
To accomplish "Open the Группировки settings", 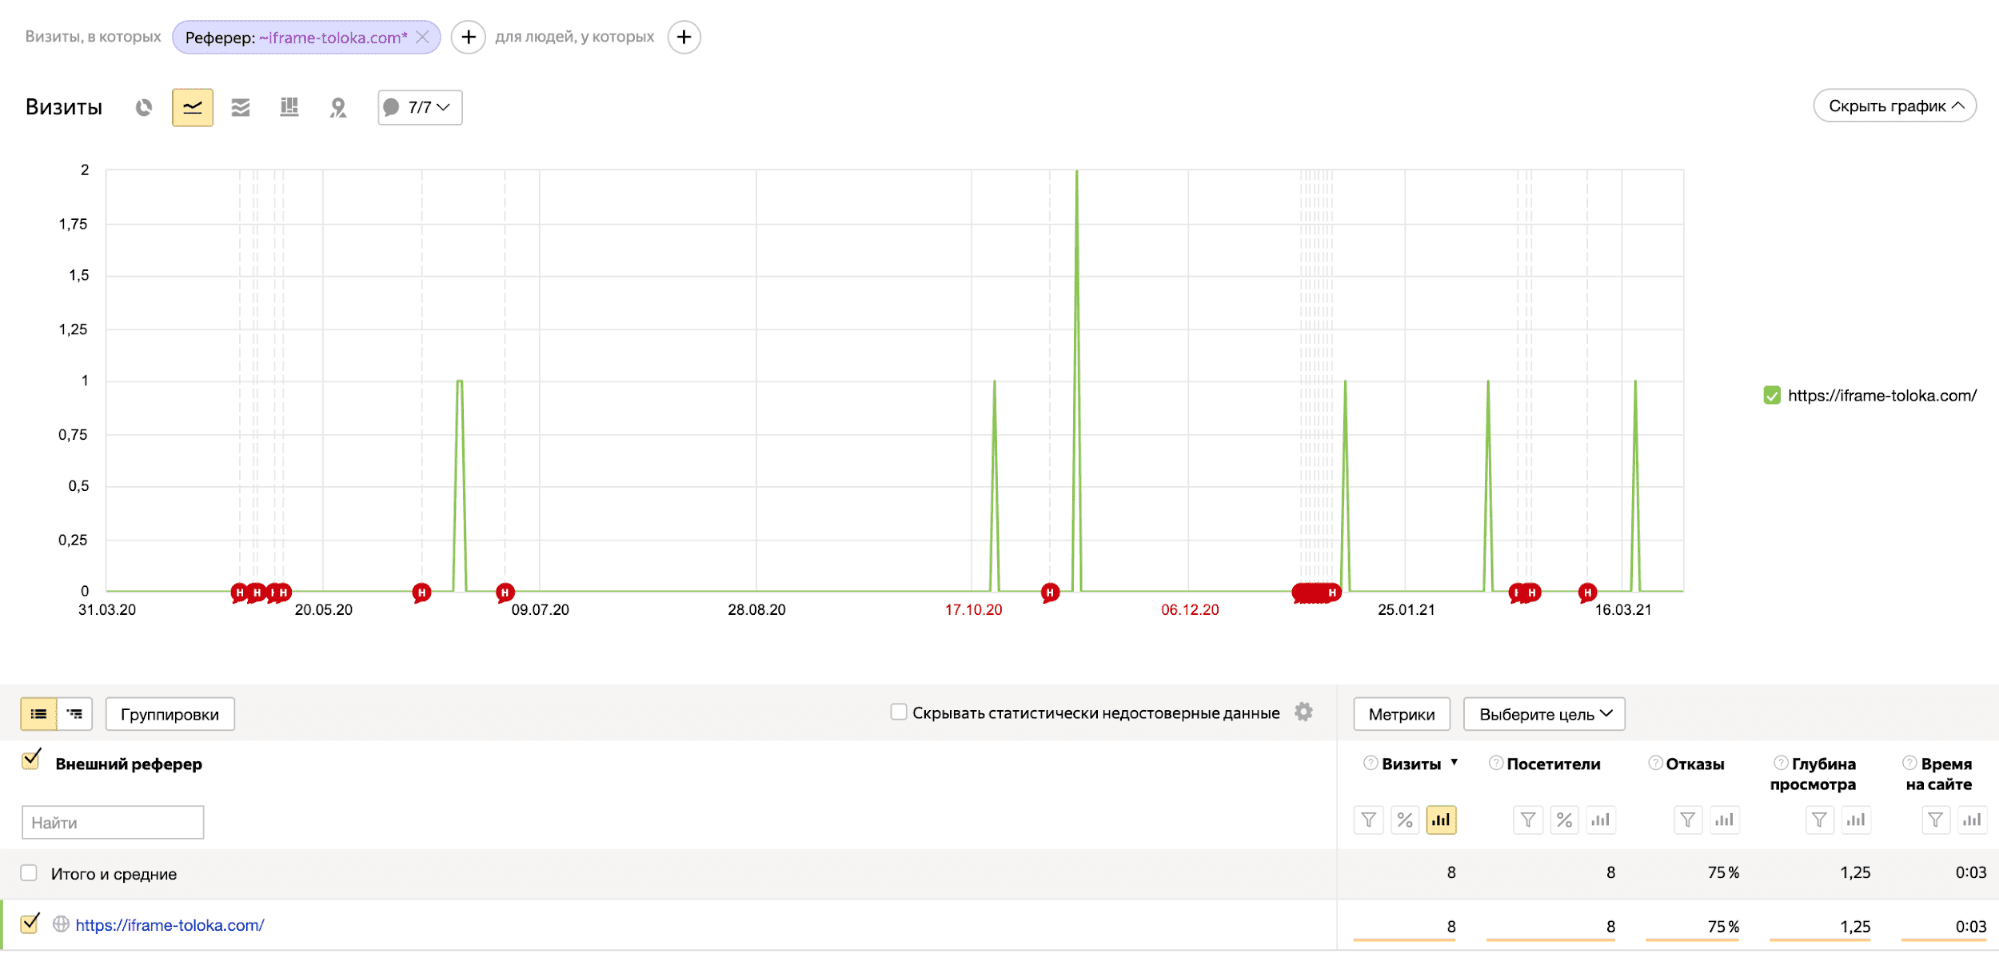I will pyautogui.click(x=170, y=714).
